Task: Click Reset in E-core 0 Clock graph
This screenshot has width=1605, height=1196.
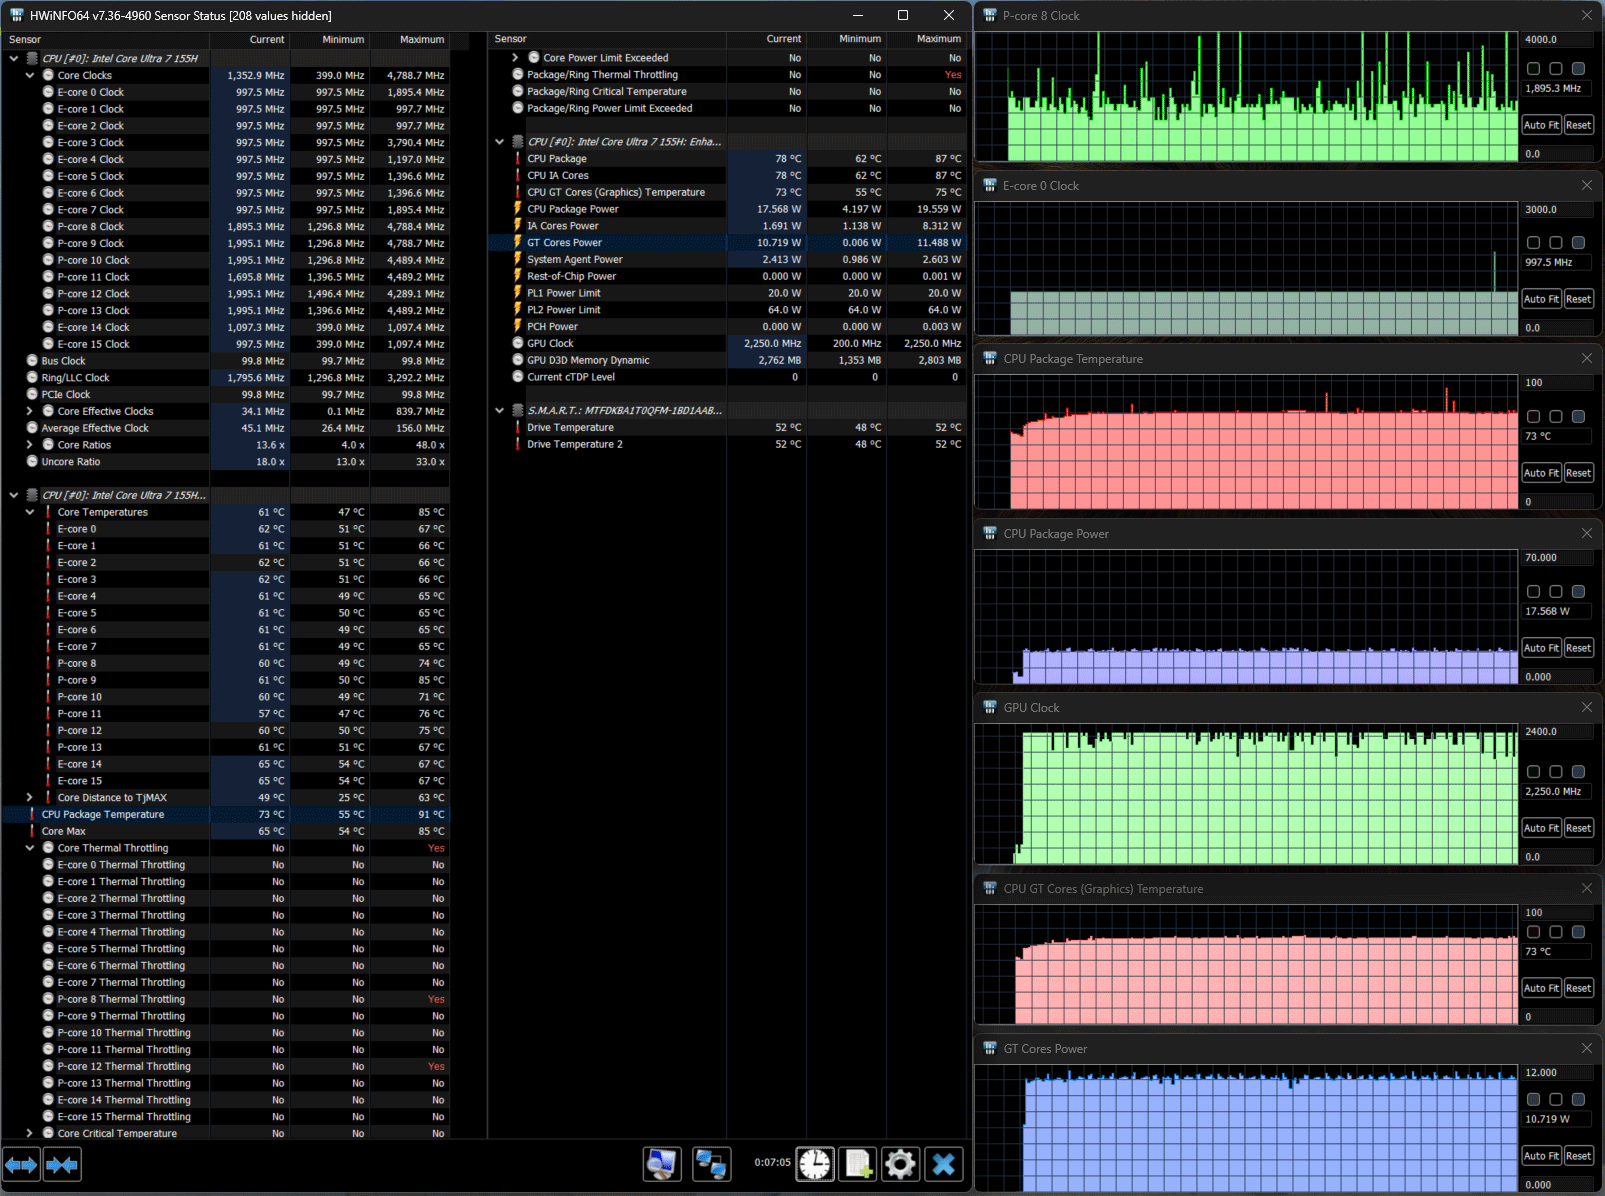Action: (x=1578, y=299)
